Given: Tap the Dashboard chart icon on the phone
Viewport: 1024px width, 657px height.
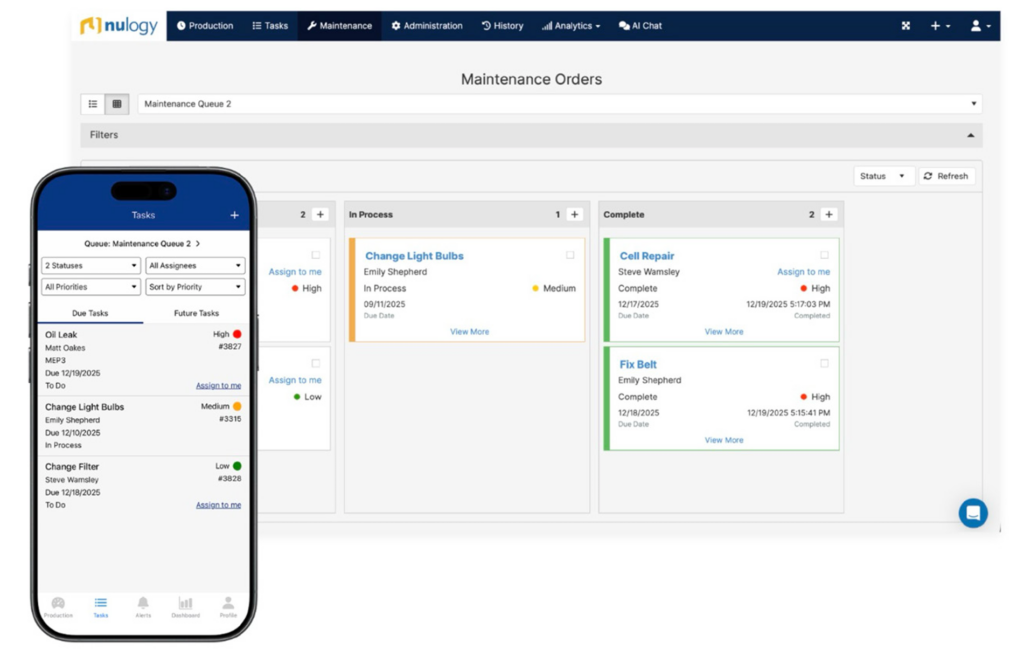Looking at the screenshot, I should 185,604.
